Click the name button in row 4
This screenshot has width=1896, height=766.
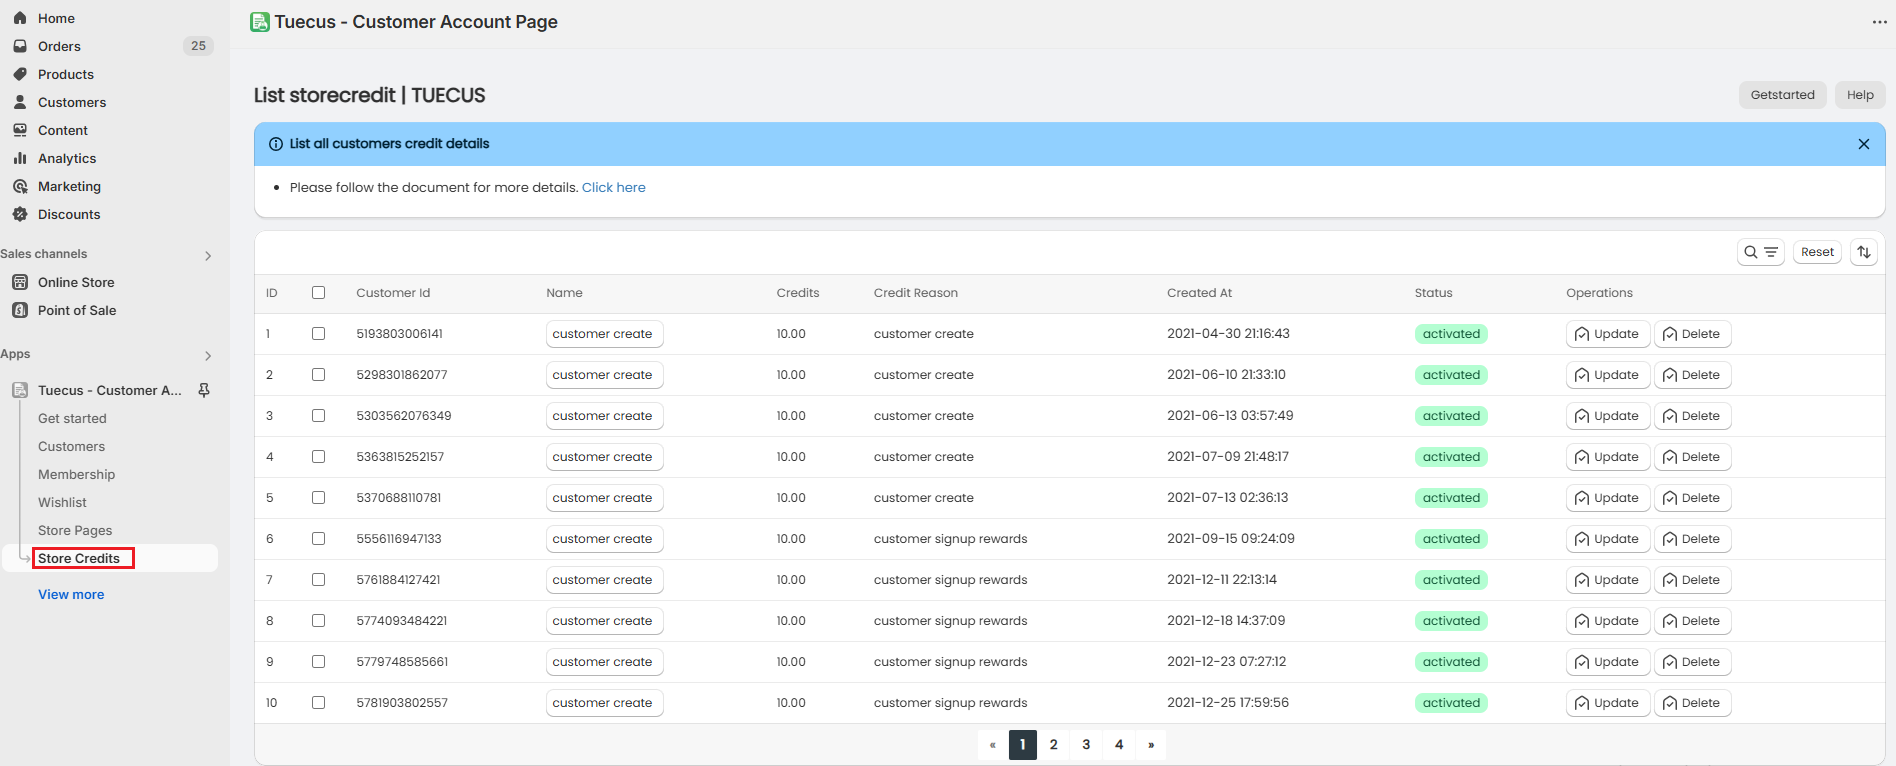604,457
